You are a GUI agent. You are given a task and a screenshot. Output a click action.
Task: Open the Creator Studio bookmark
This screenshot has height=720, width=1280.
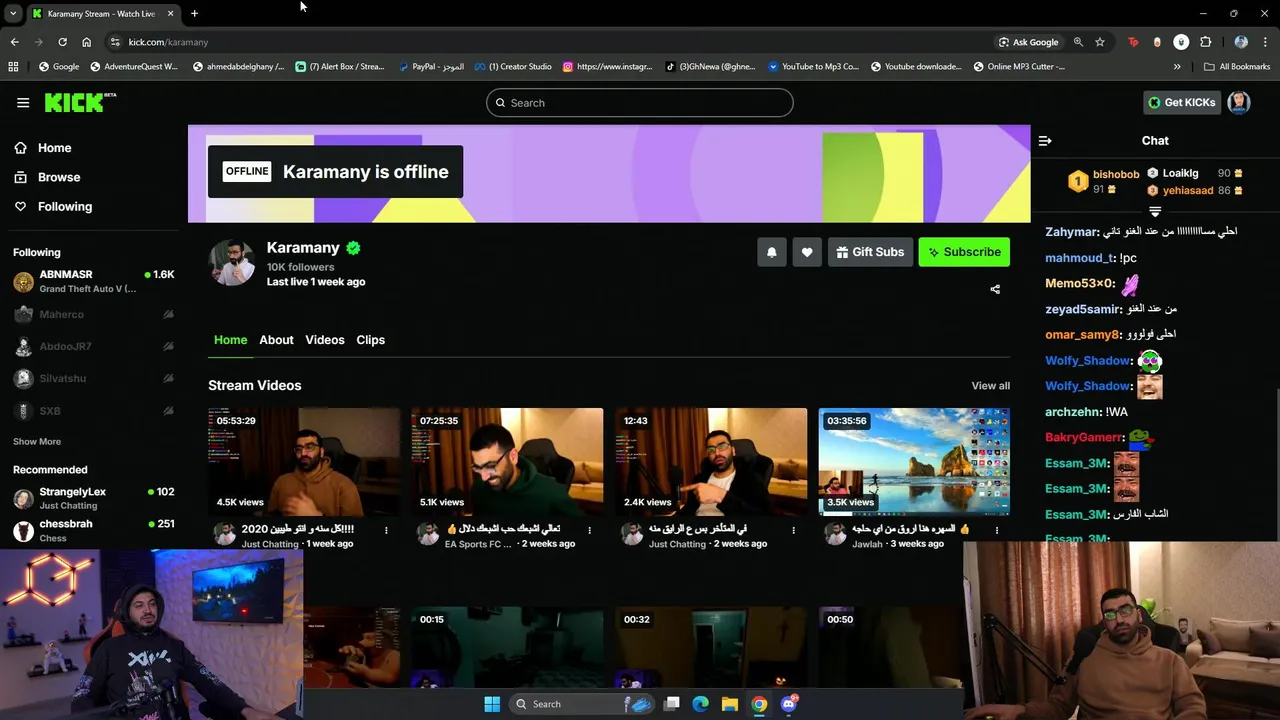click(x=513, y=67)
